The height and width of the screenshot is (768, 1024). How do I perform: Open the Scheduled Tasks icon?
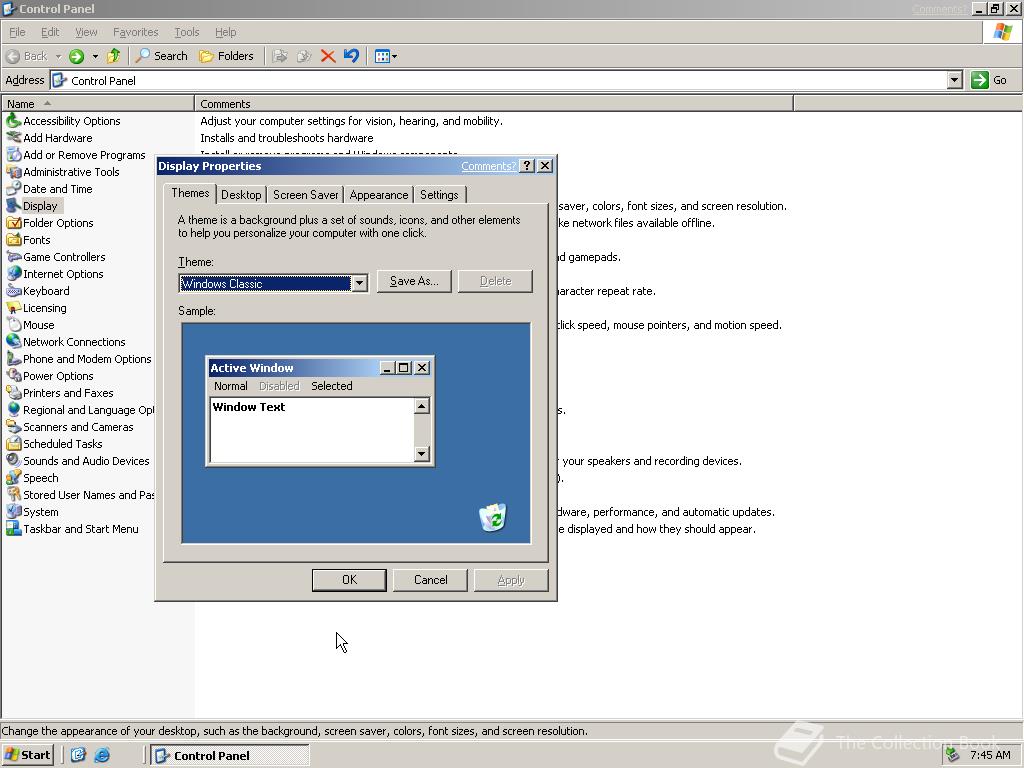(x=14, y=443)
